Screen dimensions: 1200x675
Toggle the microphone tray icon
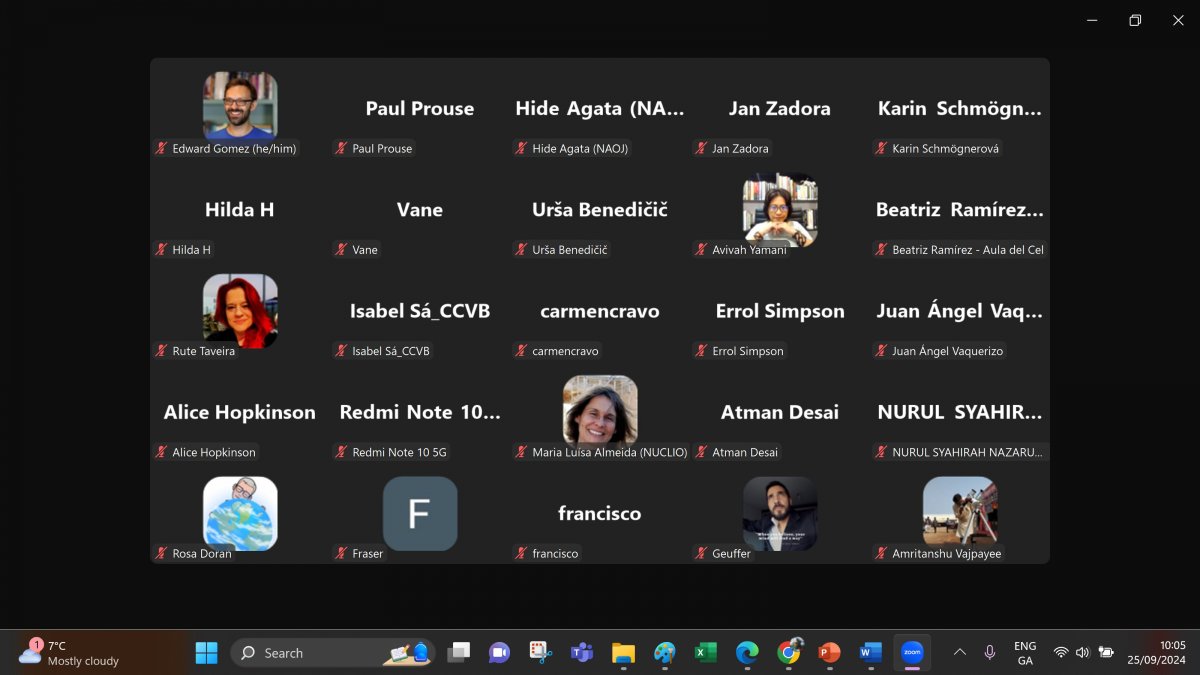click(x=989, y=652)
